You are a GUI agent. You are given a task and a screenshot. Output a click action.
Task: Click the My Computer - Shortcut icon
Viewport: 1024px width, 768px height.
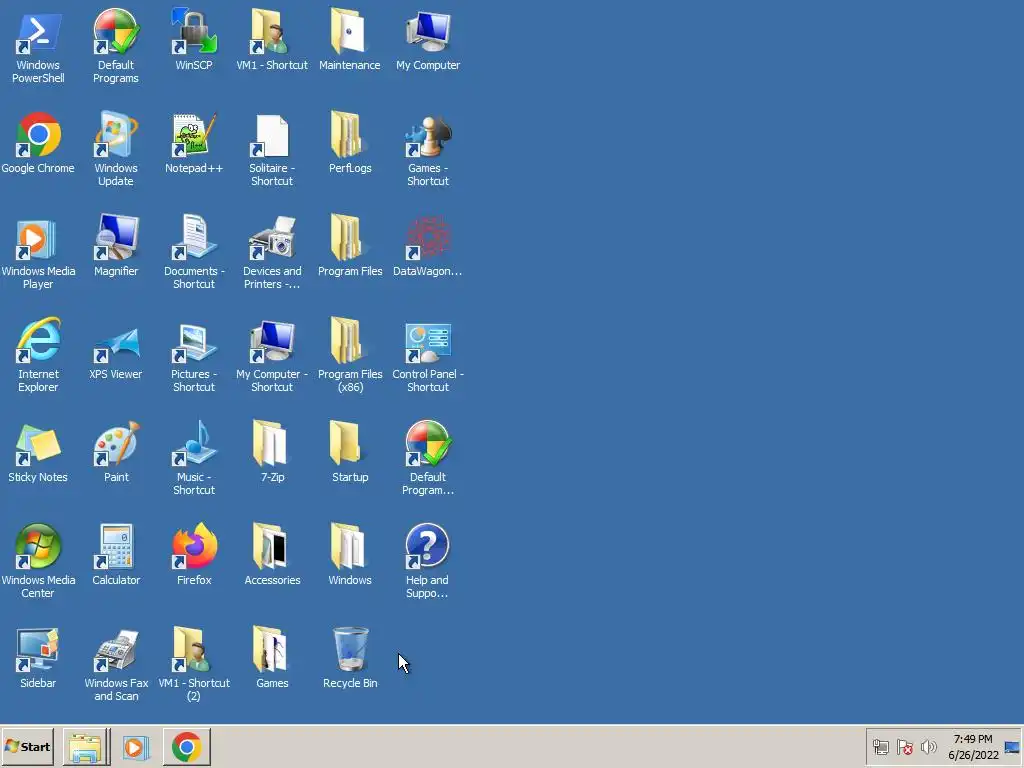click(x=272, y=341)
